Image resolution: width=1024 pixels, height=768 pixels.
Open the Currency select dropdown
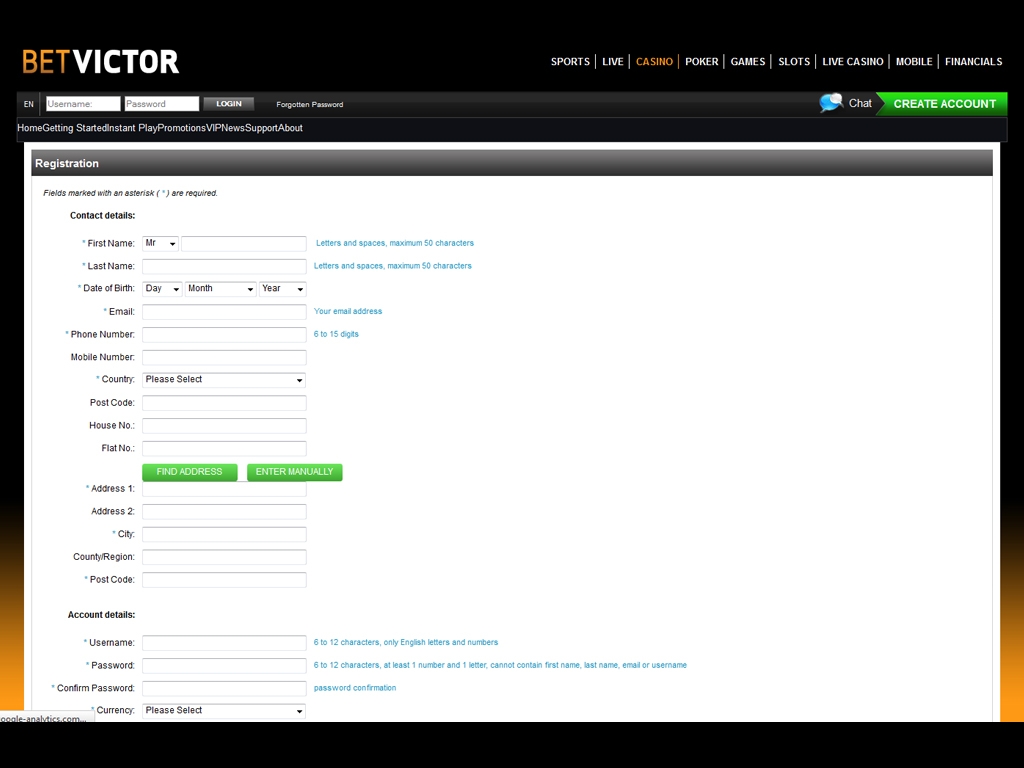[224, 711]
